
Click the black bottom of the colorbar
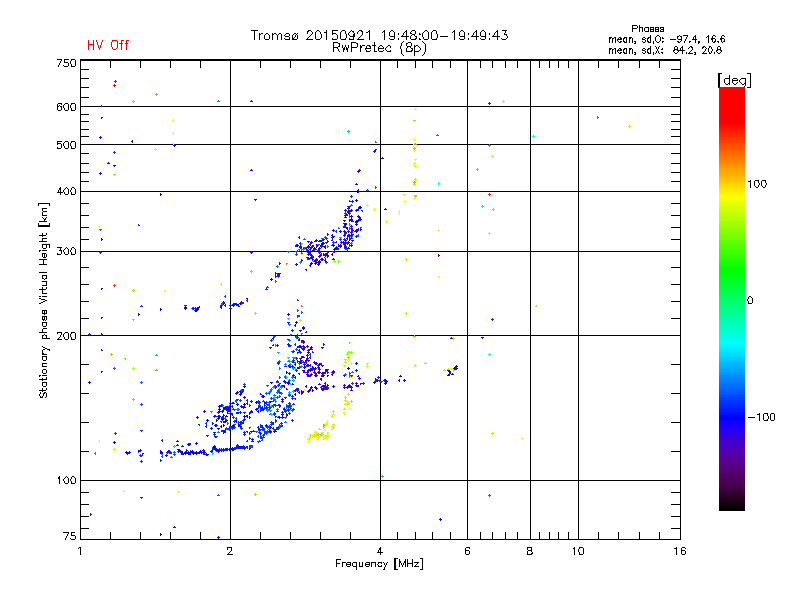(732, 503)
